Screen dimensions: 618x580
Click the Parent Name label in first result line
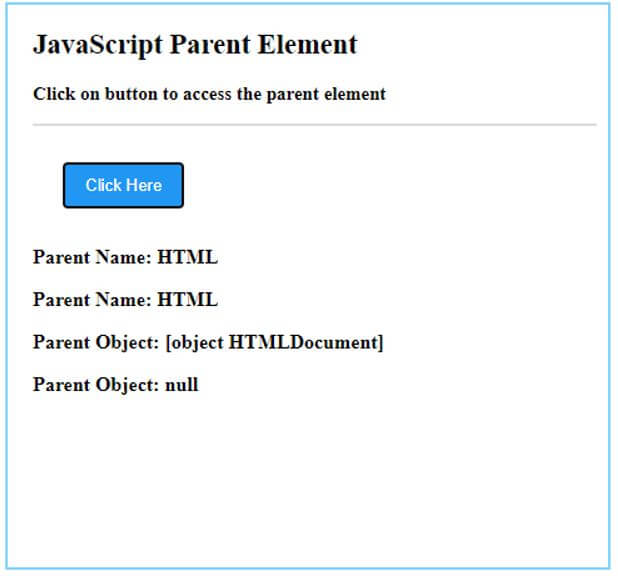pos(91,257)
